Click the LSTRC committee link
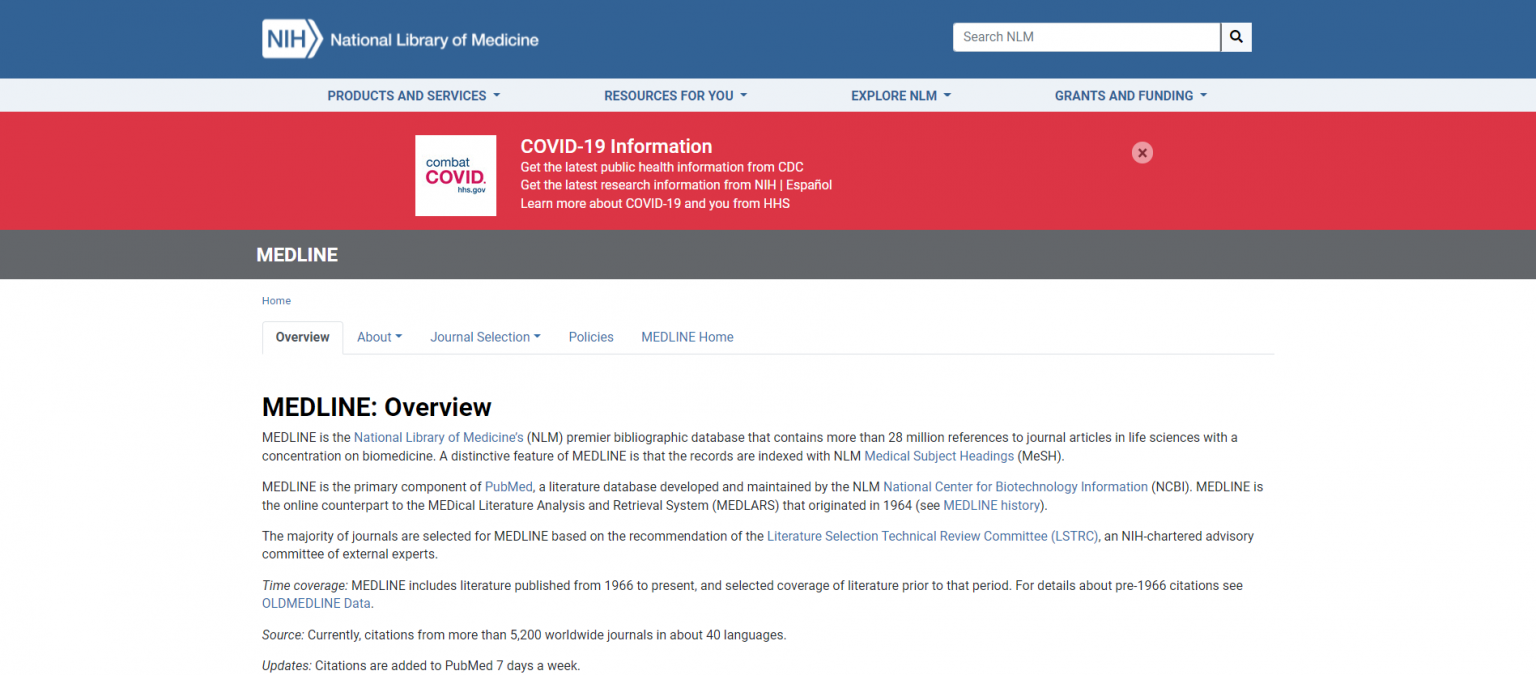This screenshot has width=1536, height=675. click(932, 535)
